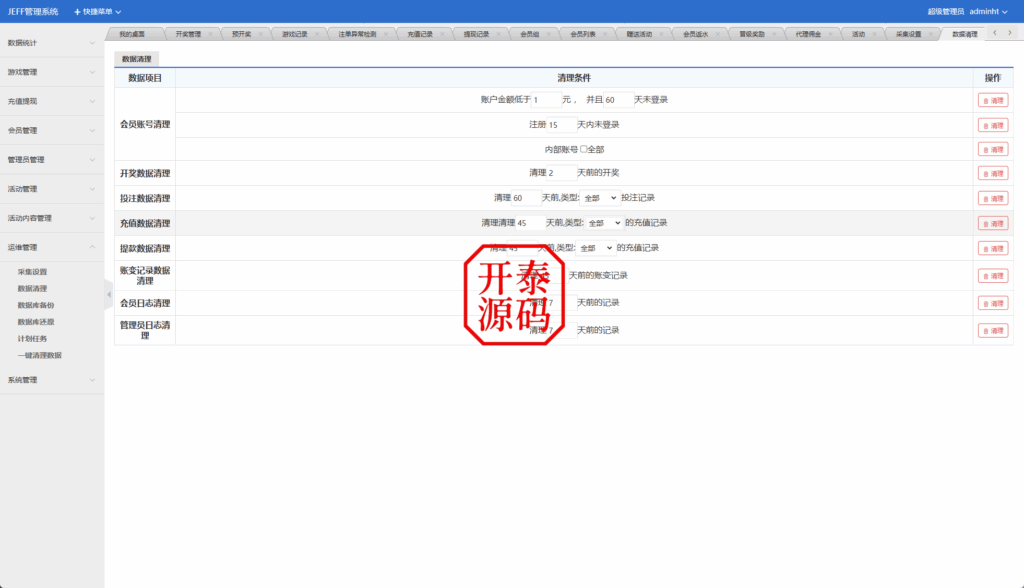Click the 清理 icon for 投注数据清理
Viewport: 1024px width, 588px height.
click(x=993, y=198)
